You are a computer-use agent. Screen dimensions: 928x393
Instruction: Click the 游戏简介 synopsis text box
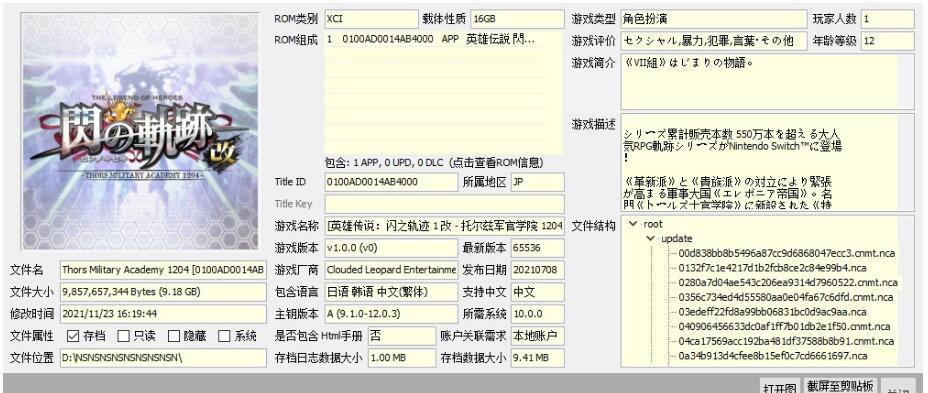click(767, 82)
